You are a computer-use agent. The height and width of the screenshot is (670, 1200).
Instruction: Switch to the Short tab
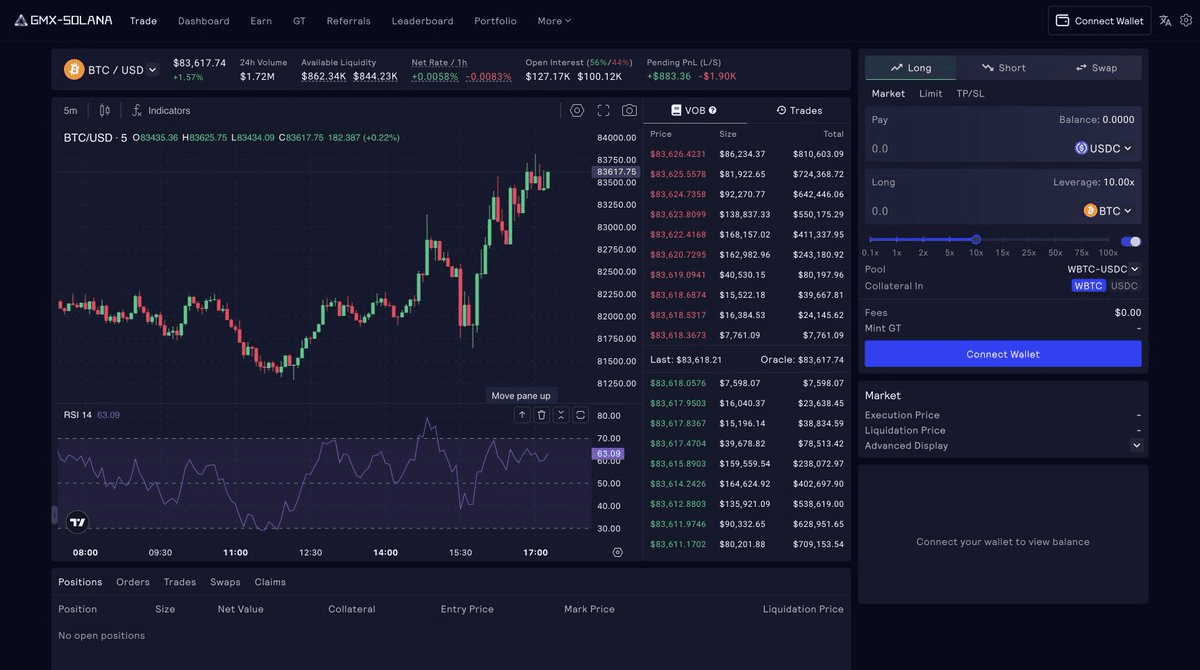[1003, 67]
